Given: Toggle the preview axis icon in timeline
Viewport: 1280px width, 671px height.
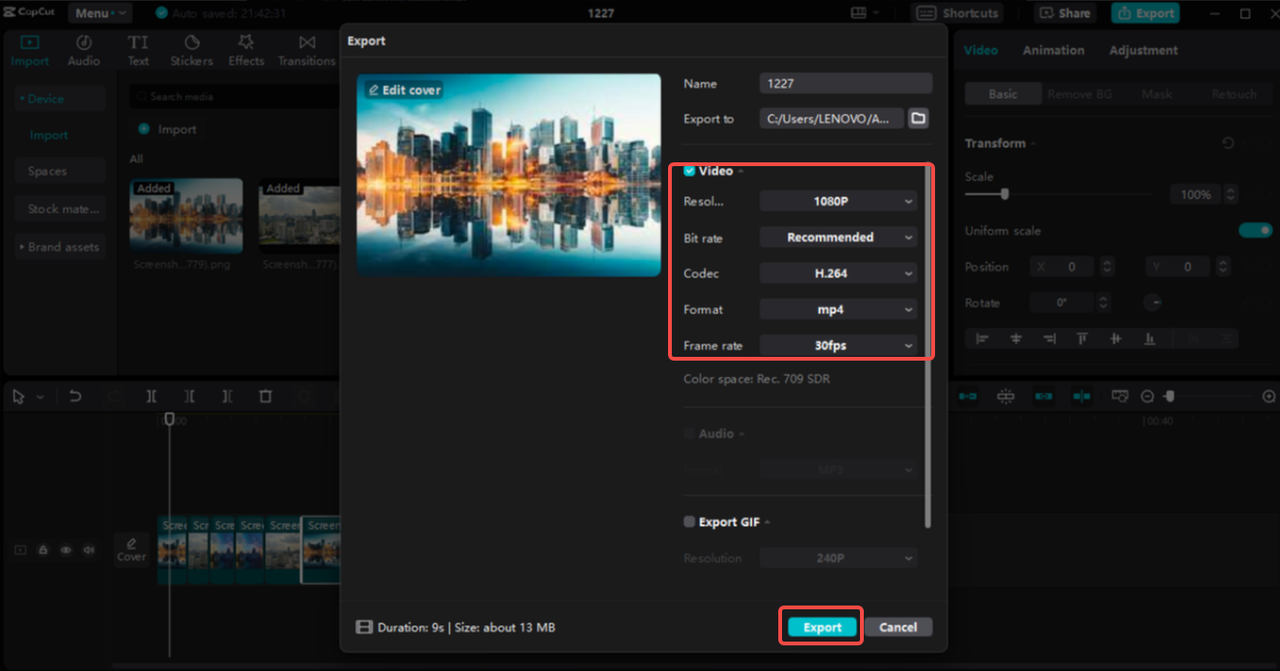Looking at the screenshot, I should (1082, 397).
